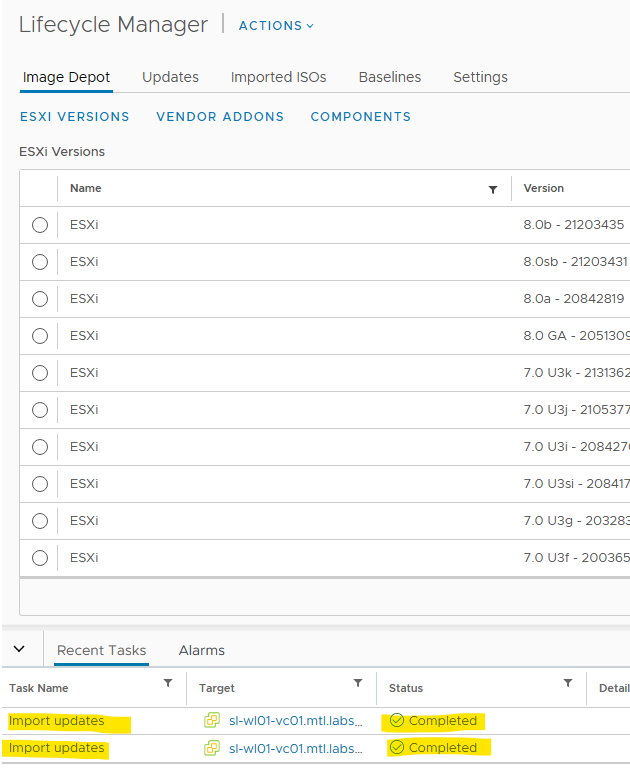Click vCenter icon in first task row
The width and height of the screenshot is (630, 774).
212,721
